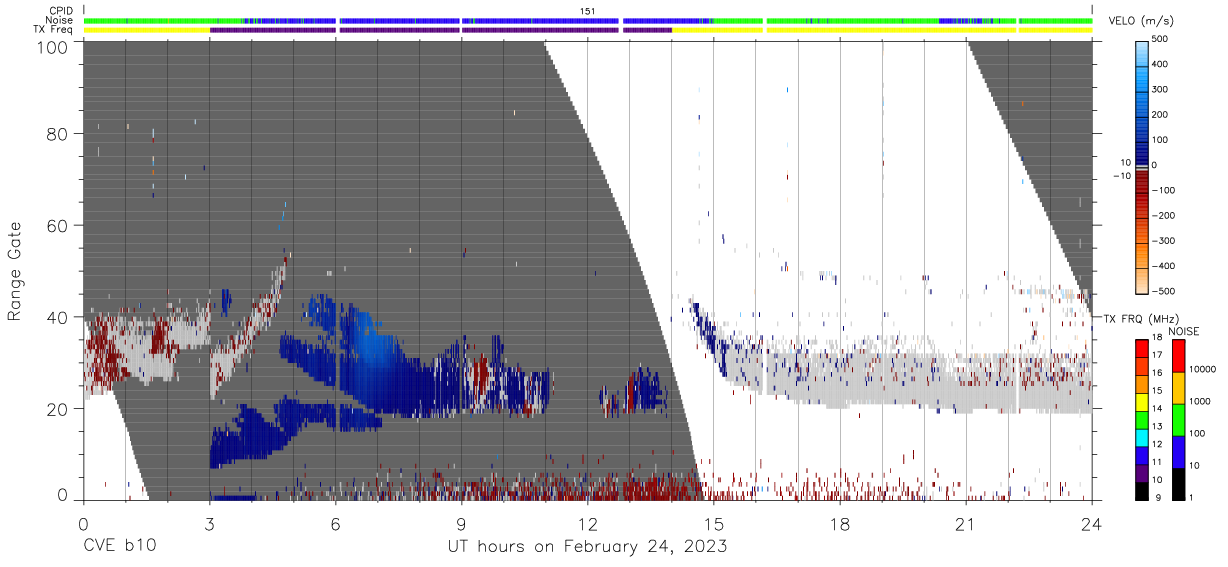Click the 10000 label on noise legend
The height and width of the screenshot is (567, 1228).
pyautogui.click(x=1202, y=369)
